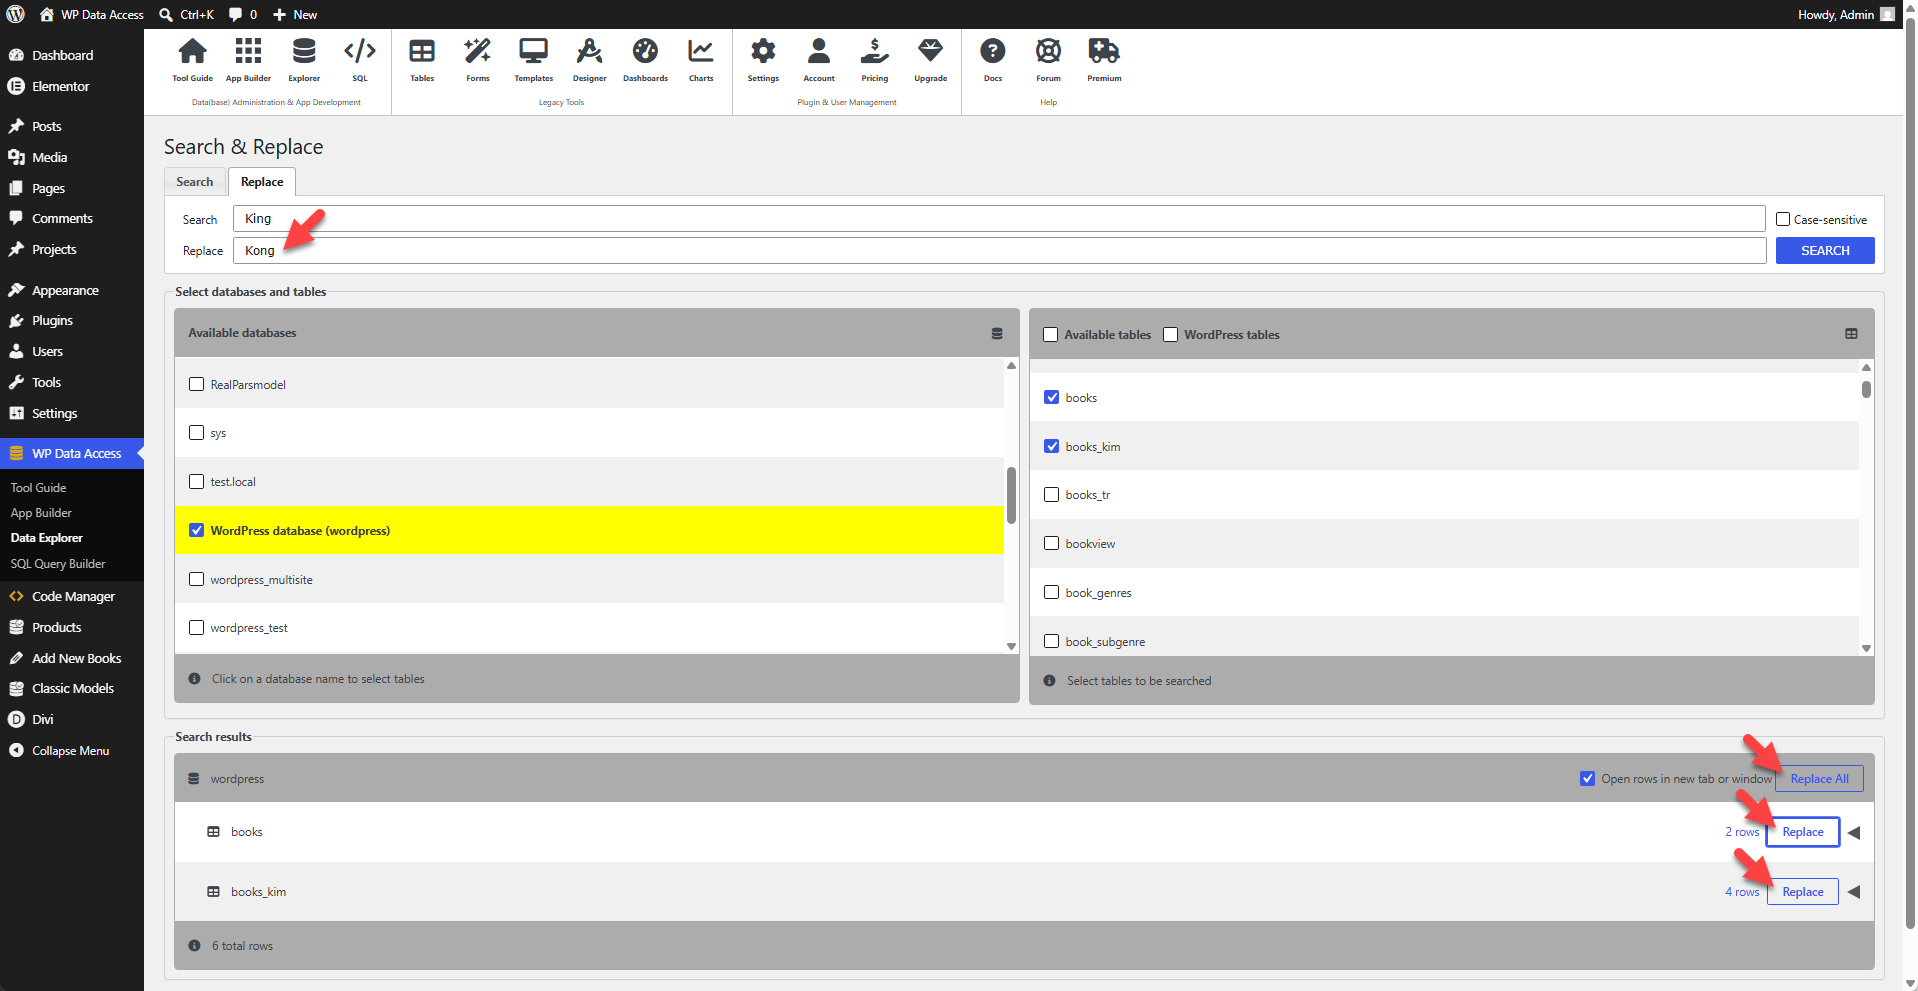Viewport: 1918px width, 991px height.
Task: Open Data Explorer in sidebar submenu
Action: (x=47, y=538)
